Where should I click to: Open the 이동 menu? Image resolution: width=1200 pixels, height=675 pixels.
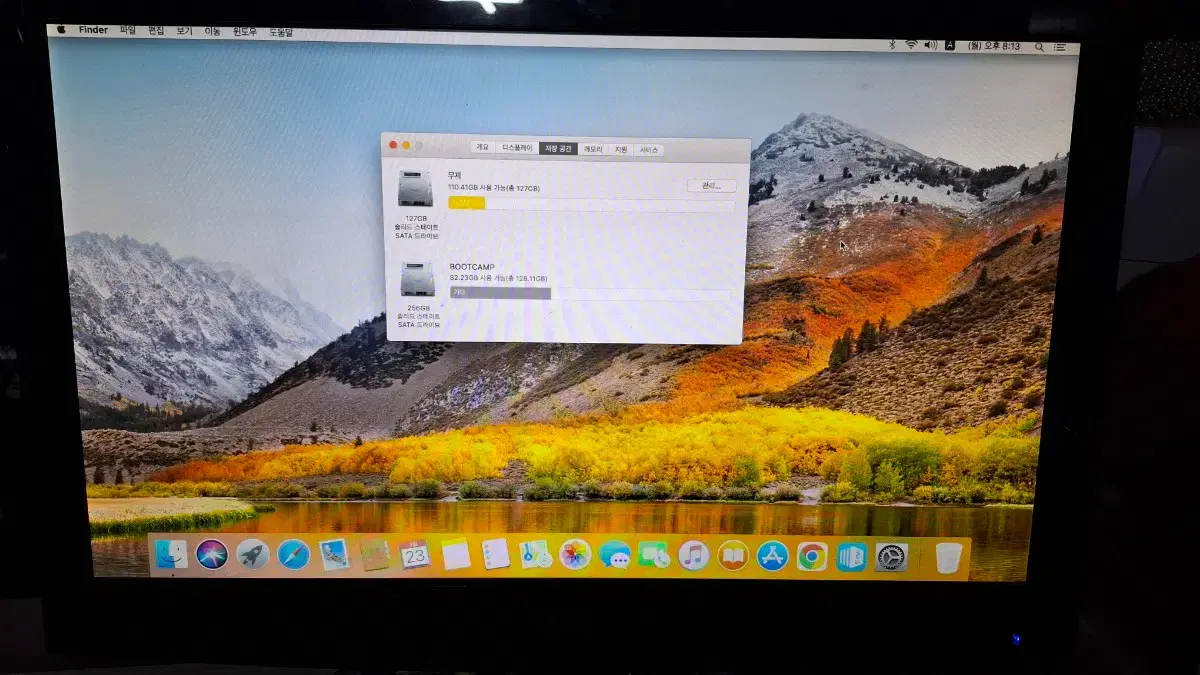click(212, 31)
